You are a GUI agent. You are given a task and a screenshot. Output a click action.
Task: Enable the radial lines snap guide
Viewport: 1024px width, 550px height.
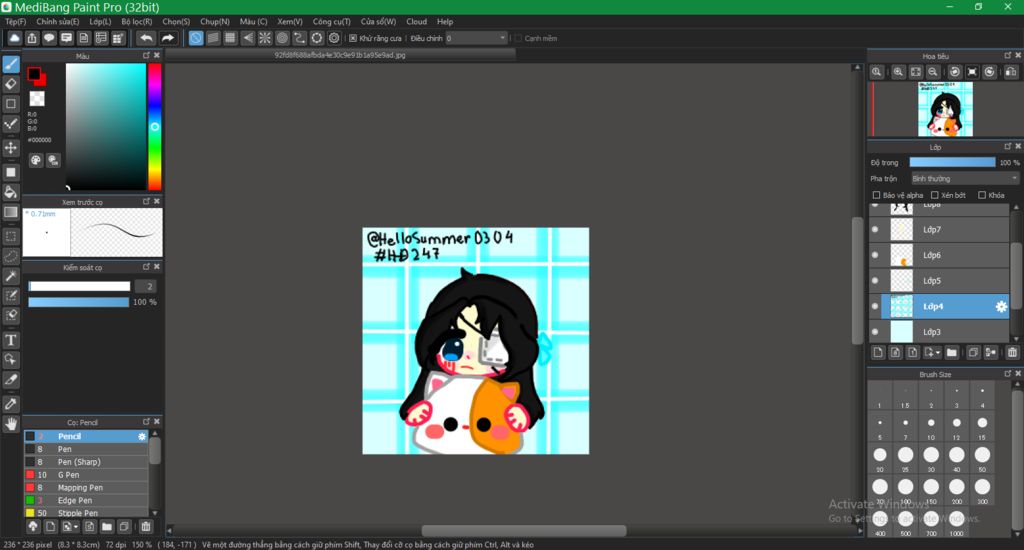coord(264,39)
